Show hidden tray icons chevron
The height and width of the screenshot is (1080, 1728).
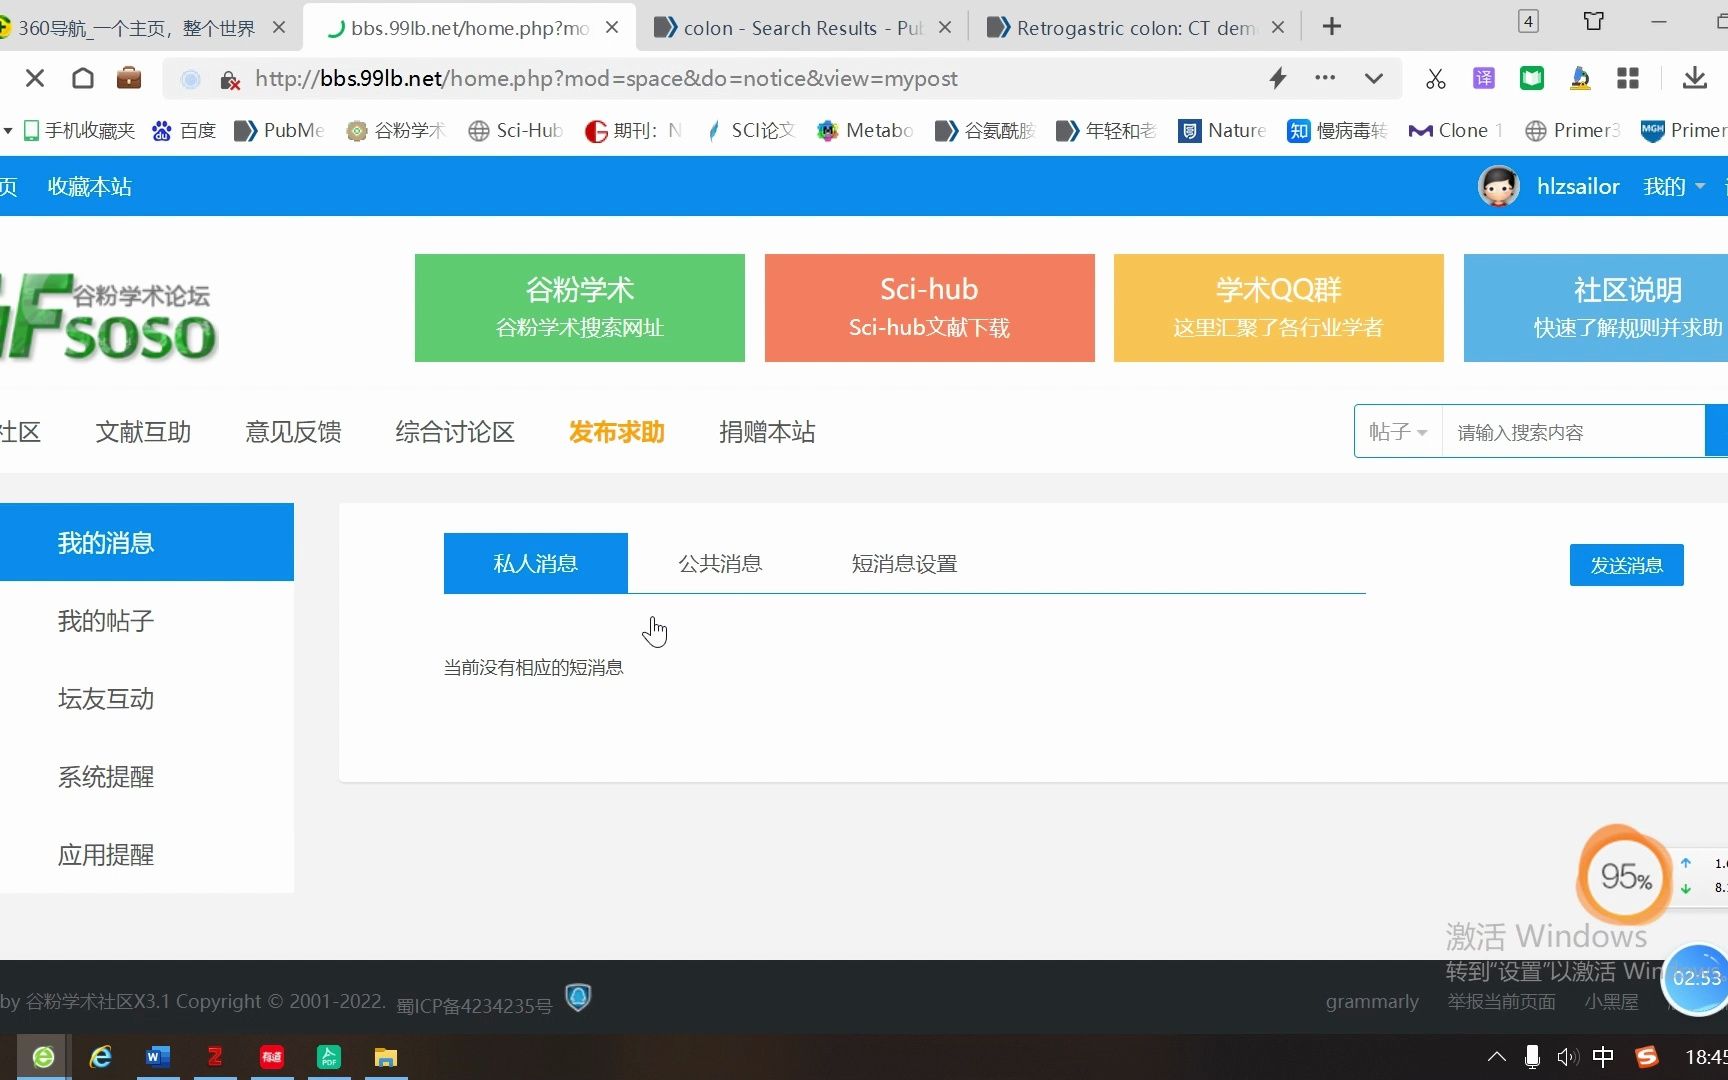point(1496,1057)
